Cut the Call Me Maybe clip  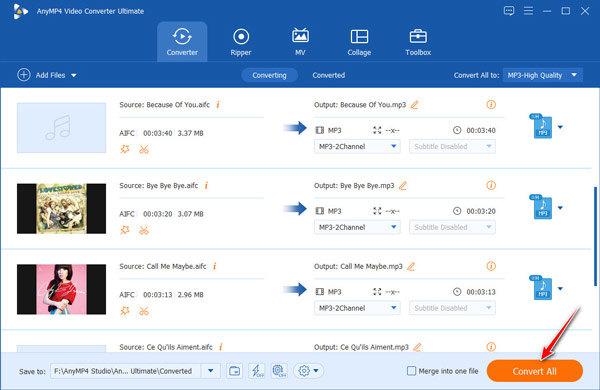pyautogui.click(x=144, y=311)
